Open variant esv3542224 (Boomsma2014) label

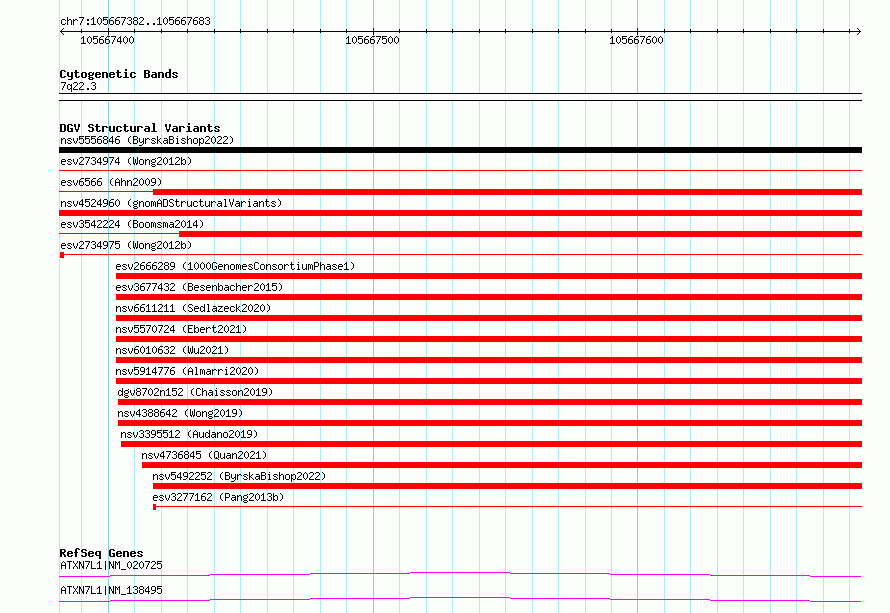132,224
